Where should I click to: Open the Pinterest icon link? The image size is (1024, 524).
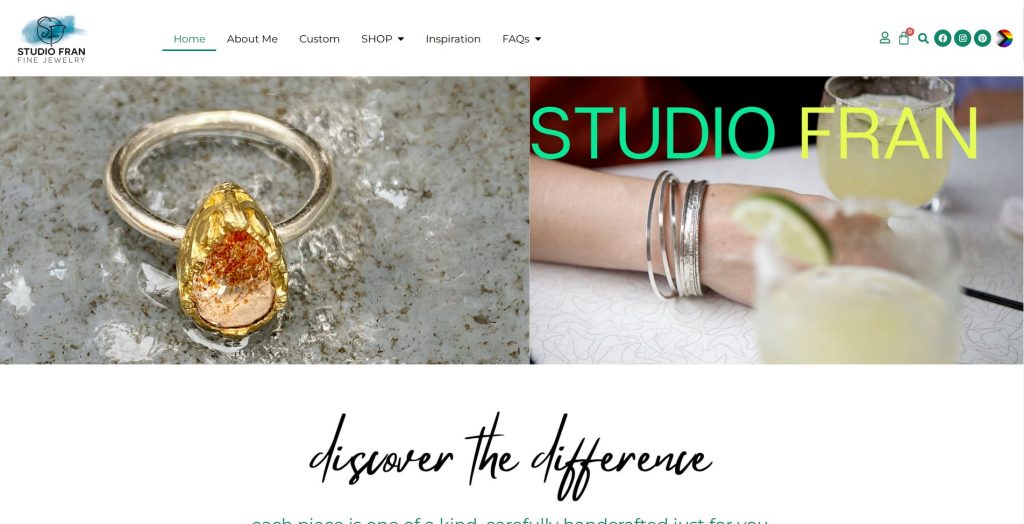pyautogui.click(x=982, y=39)
